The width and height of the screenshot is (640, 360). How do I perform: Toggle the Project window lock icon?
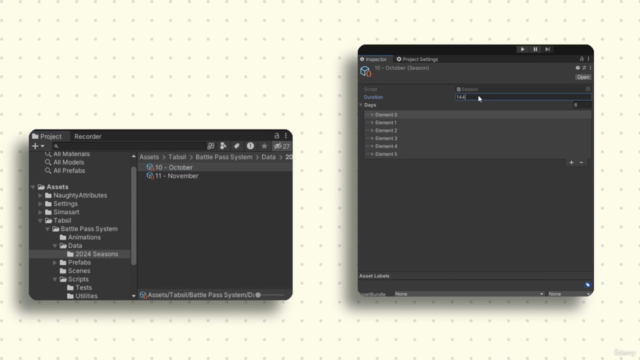click(277, 136)
